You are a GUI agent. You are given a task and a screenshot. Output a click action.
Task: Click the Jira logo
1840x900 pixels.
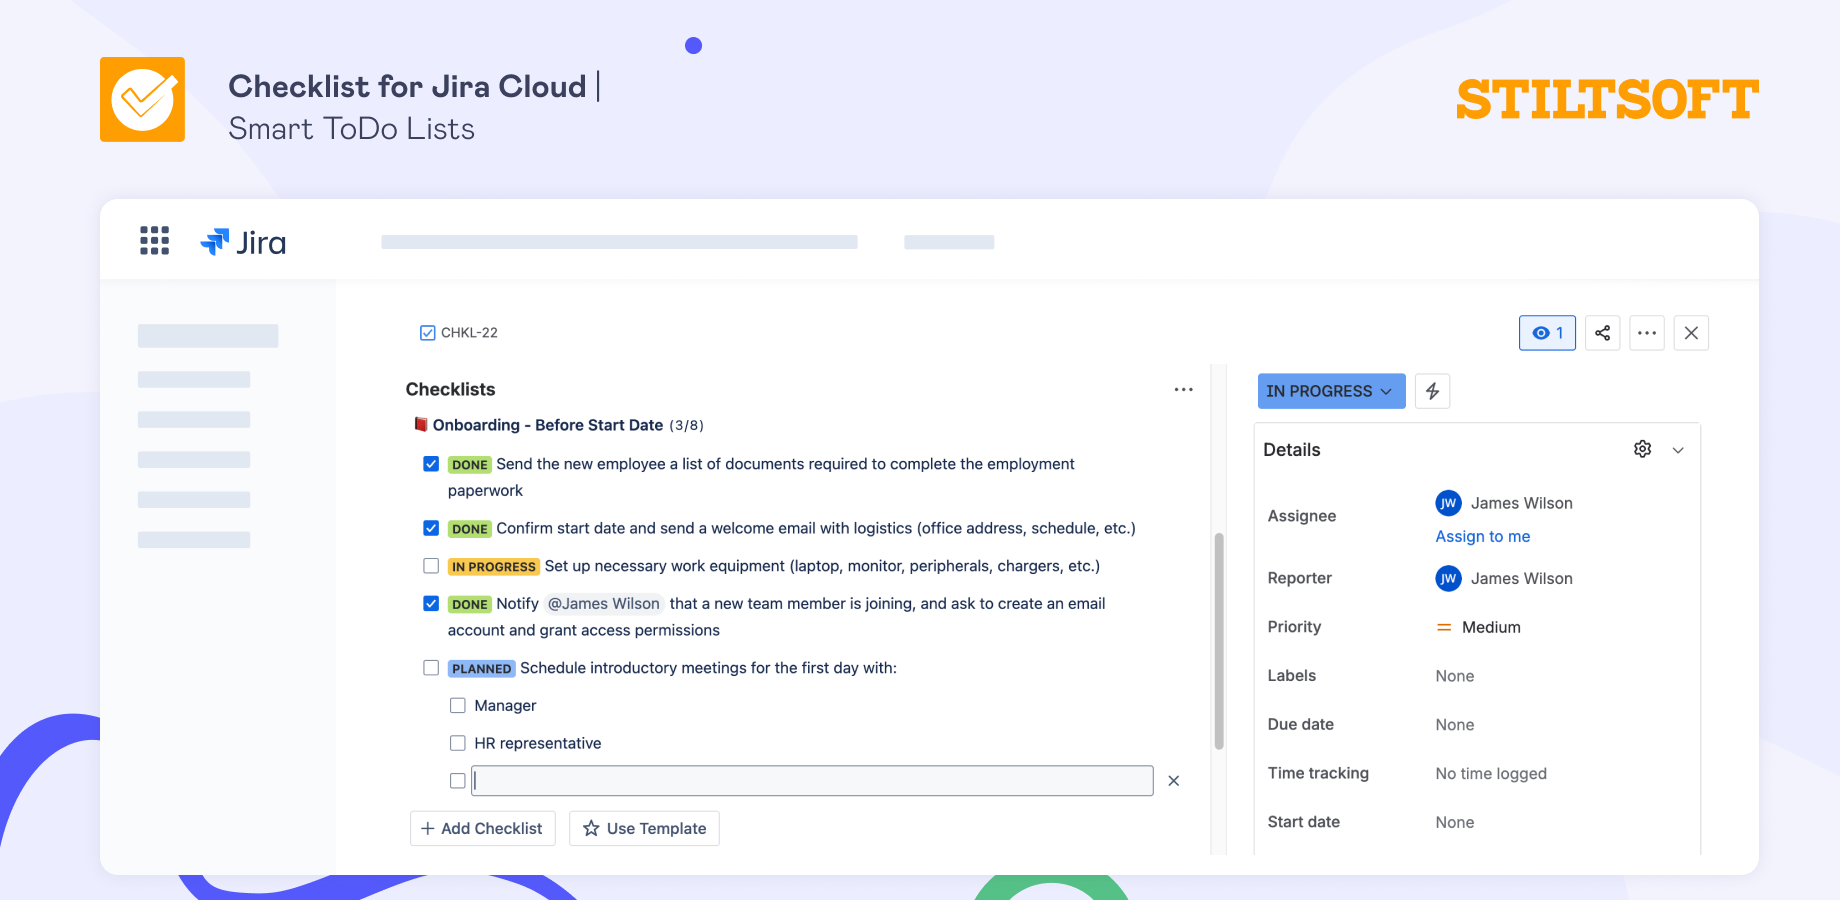pos(243,242)
